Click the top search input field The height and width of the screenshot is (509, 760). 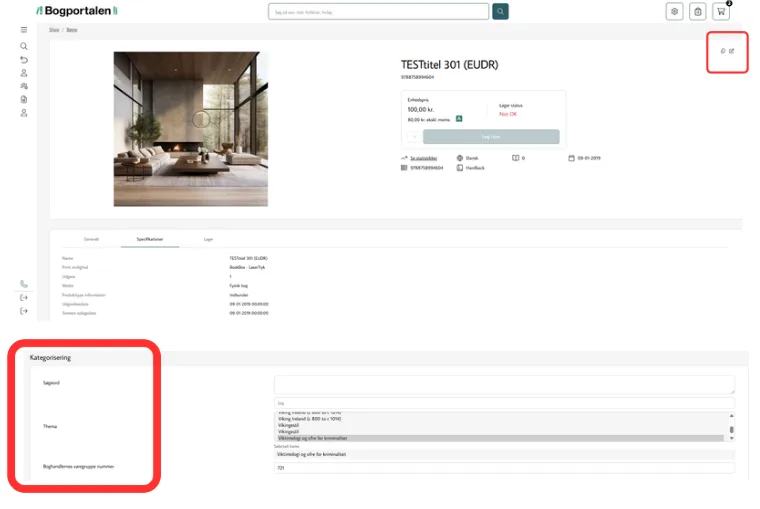pos(379,12)
